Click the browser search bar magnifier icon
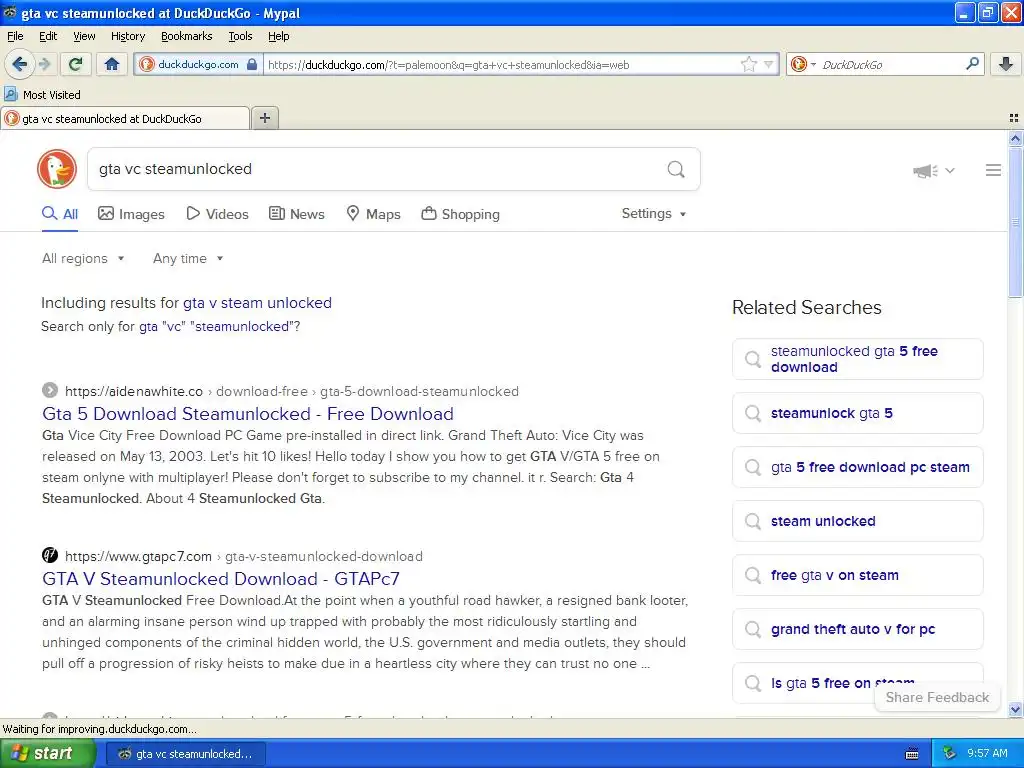 pos(972,63)
